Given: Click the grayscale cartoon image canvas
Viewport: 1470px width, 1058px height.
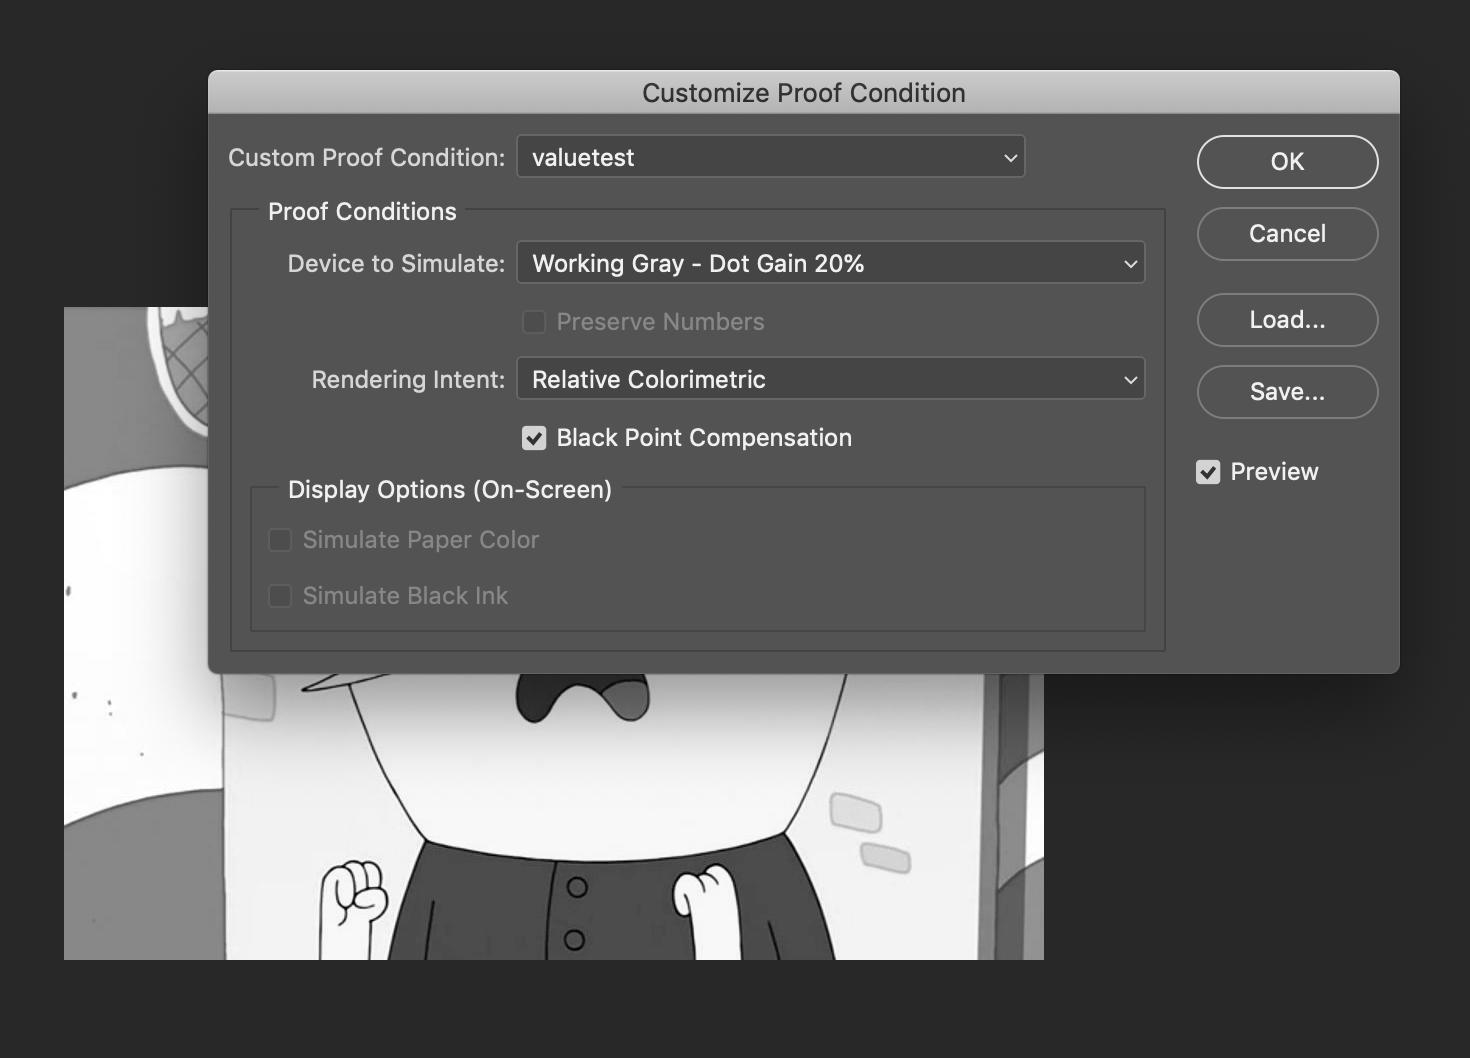Looking at the screenshot, I should point(554,818).
